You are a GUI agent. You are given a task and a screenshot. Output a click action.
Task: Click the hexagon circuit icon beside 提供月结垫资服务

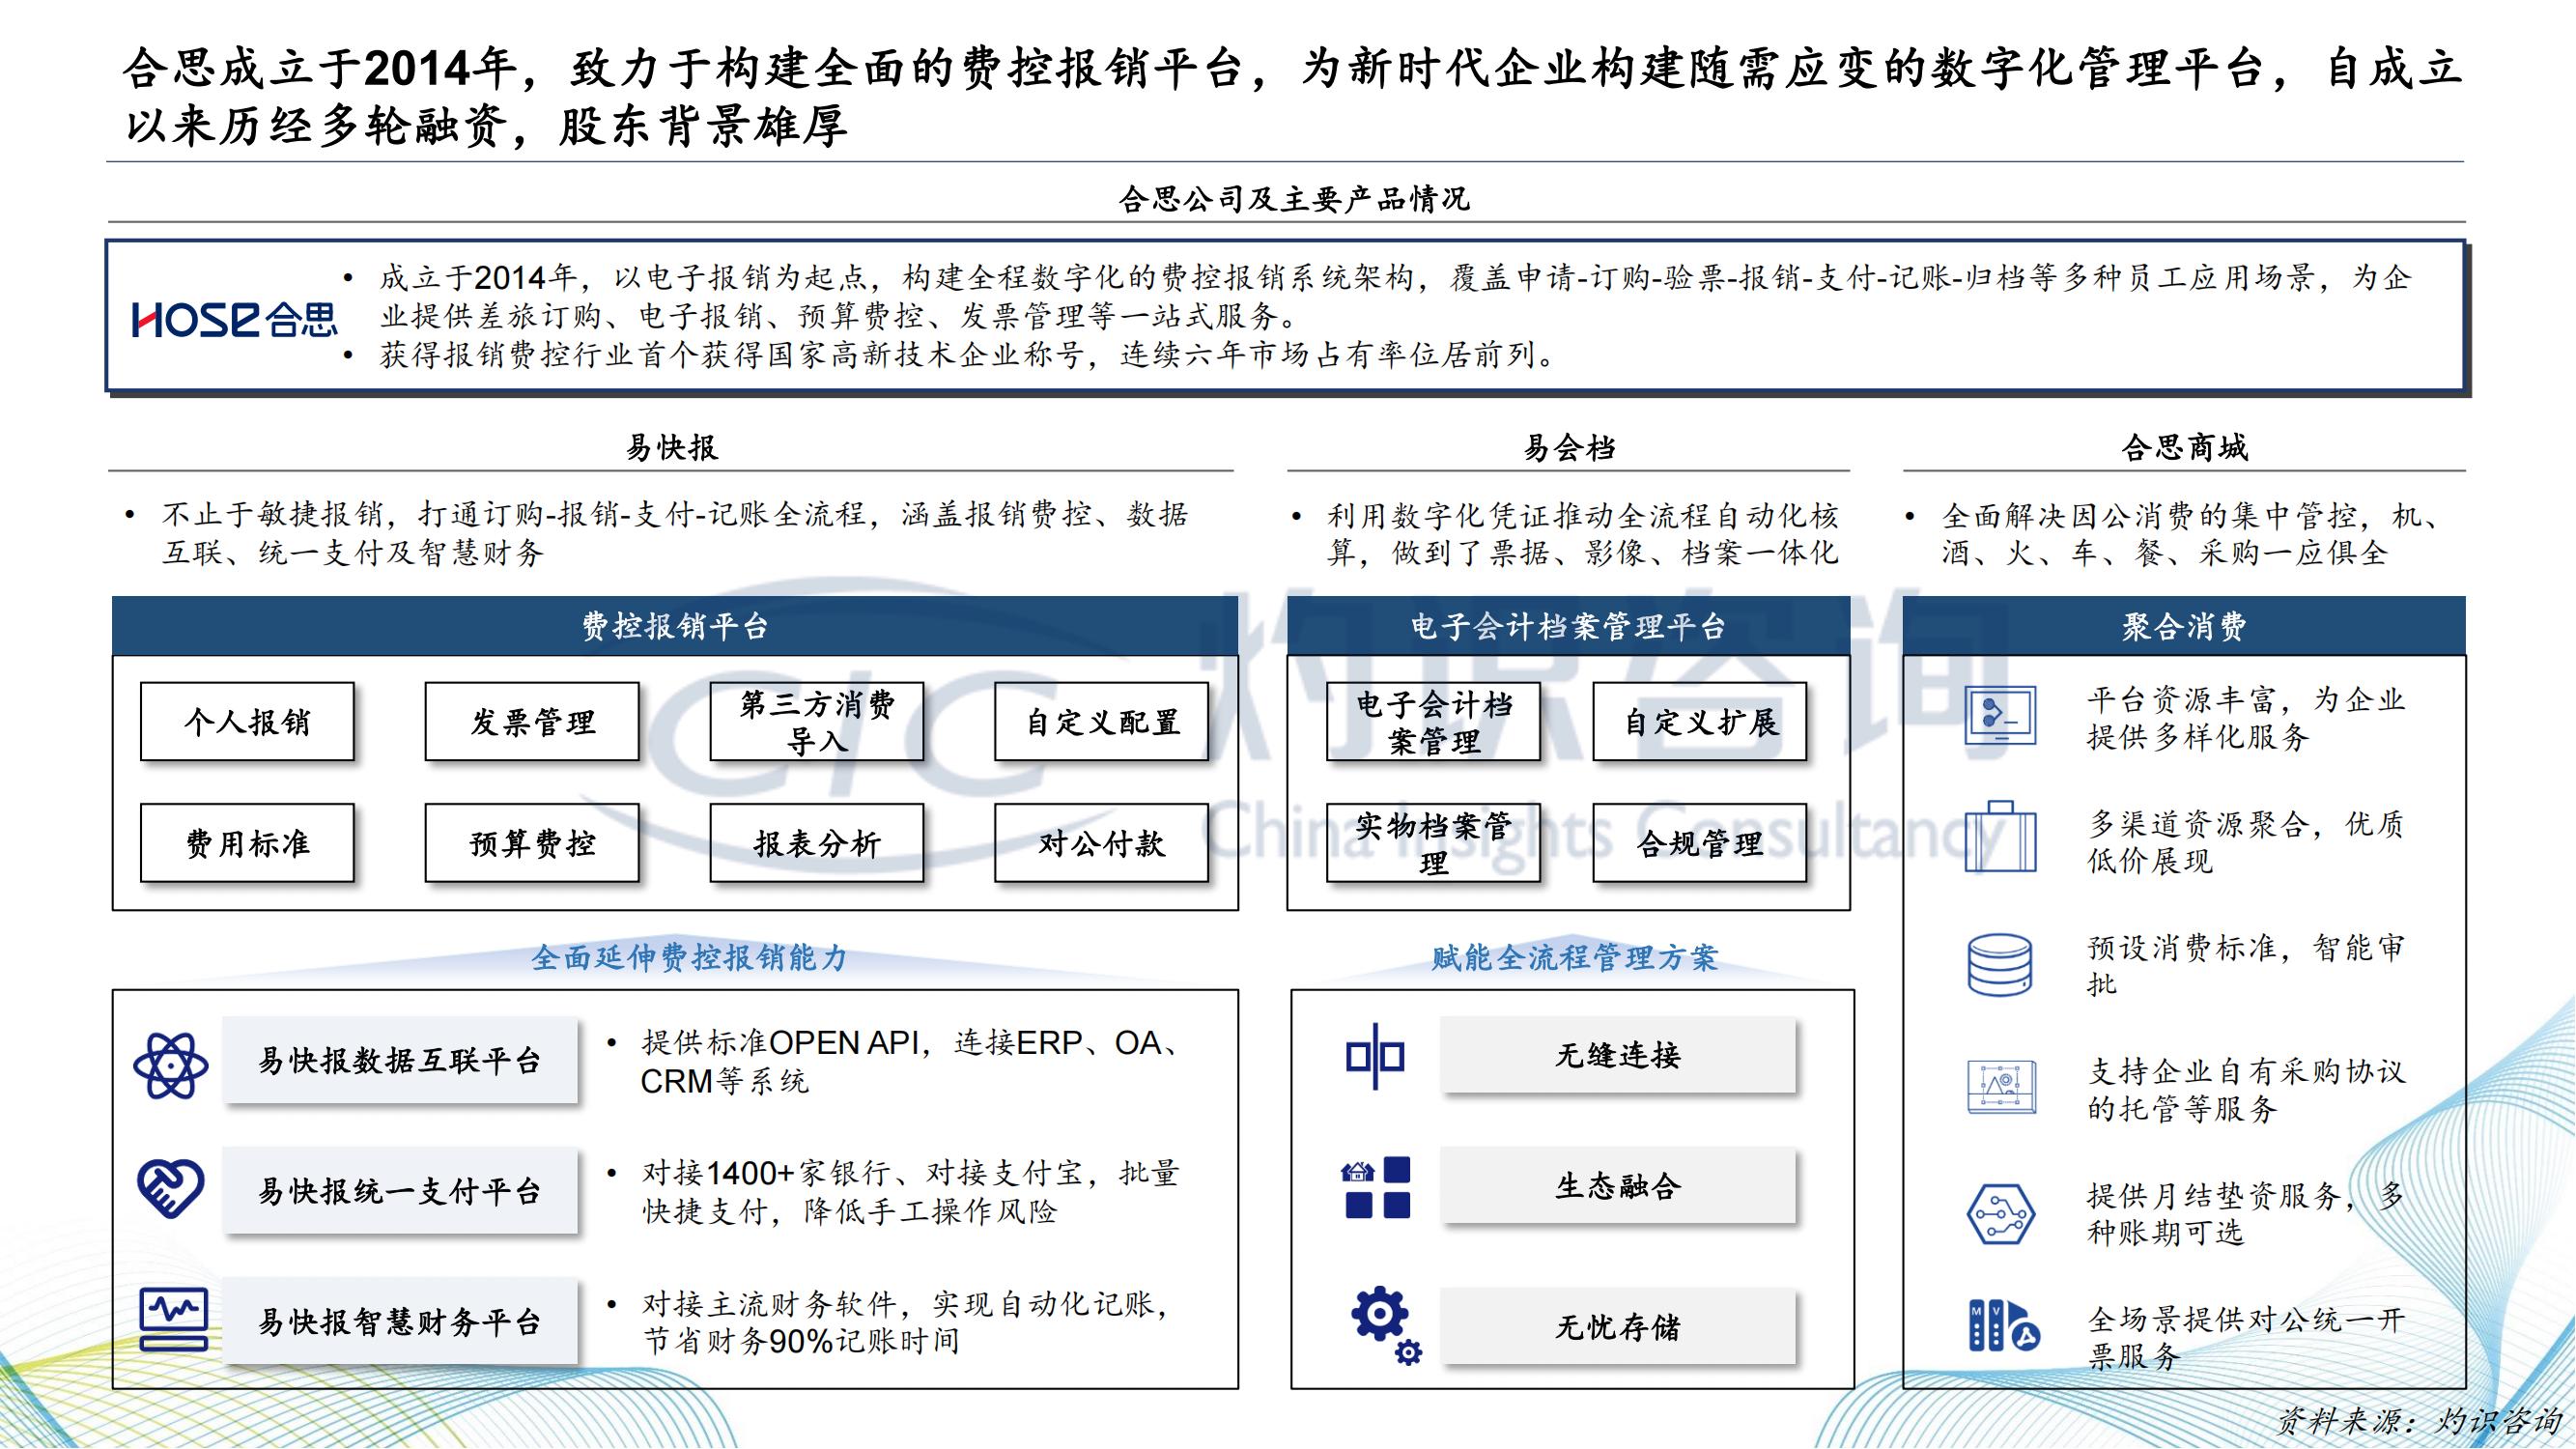point(2000,1213)
